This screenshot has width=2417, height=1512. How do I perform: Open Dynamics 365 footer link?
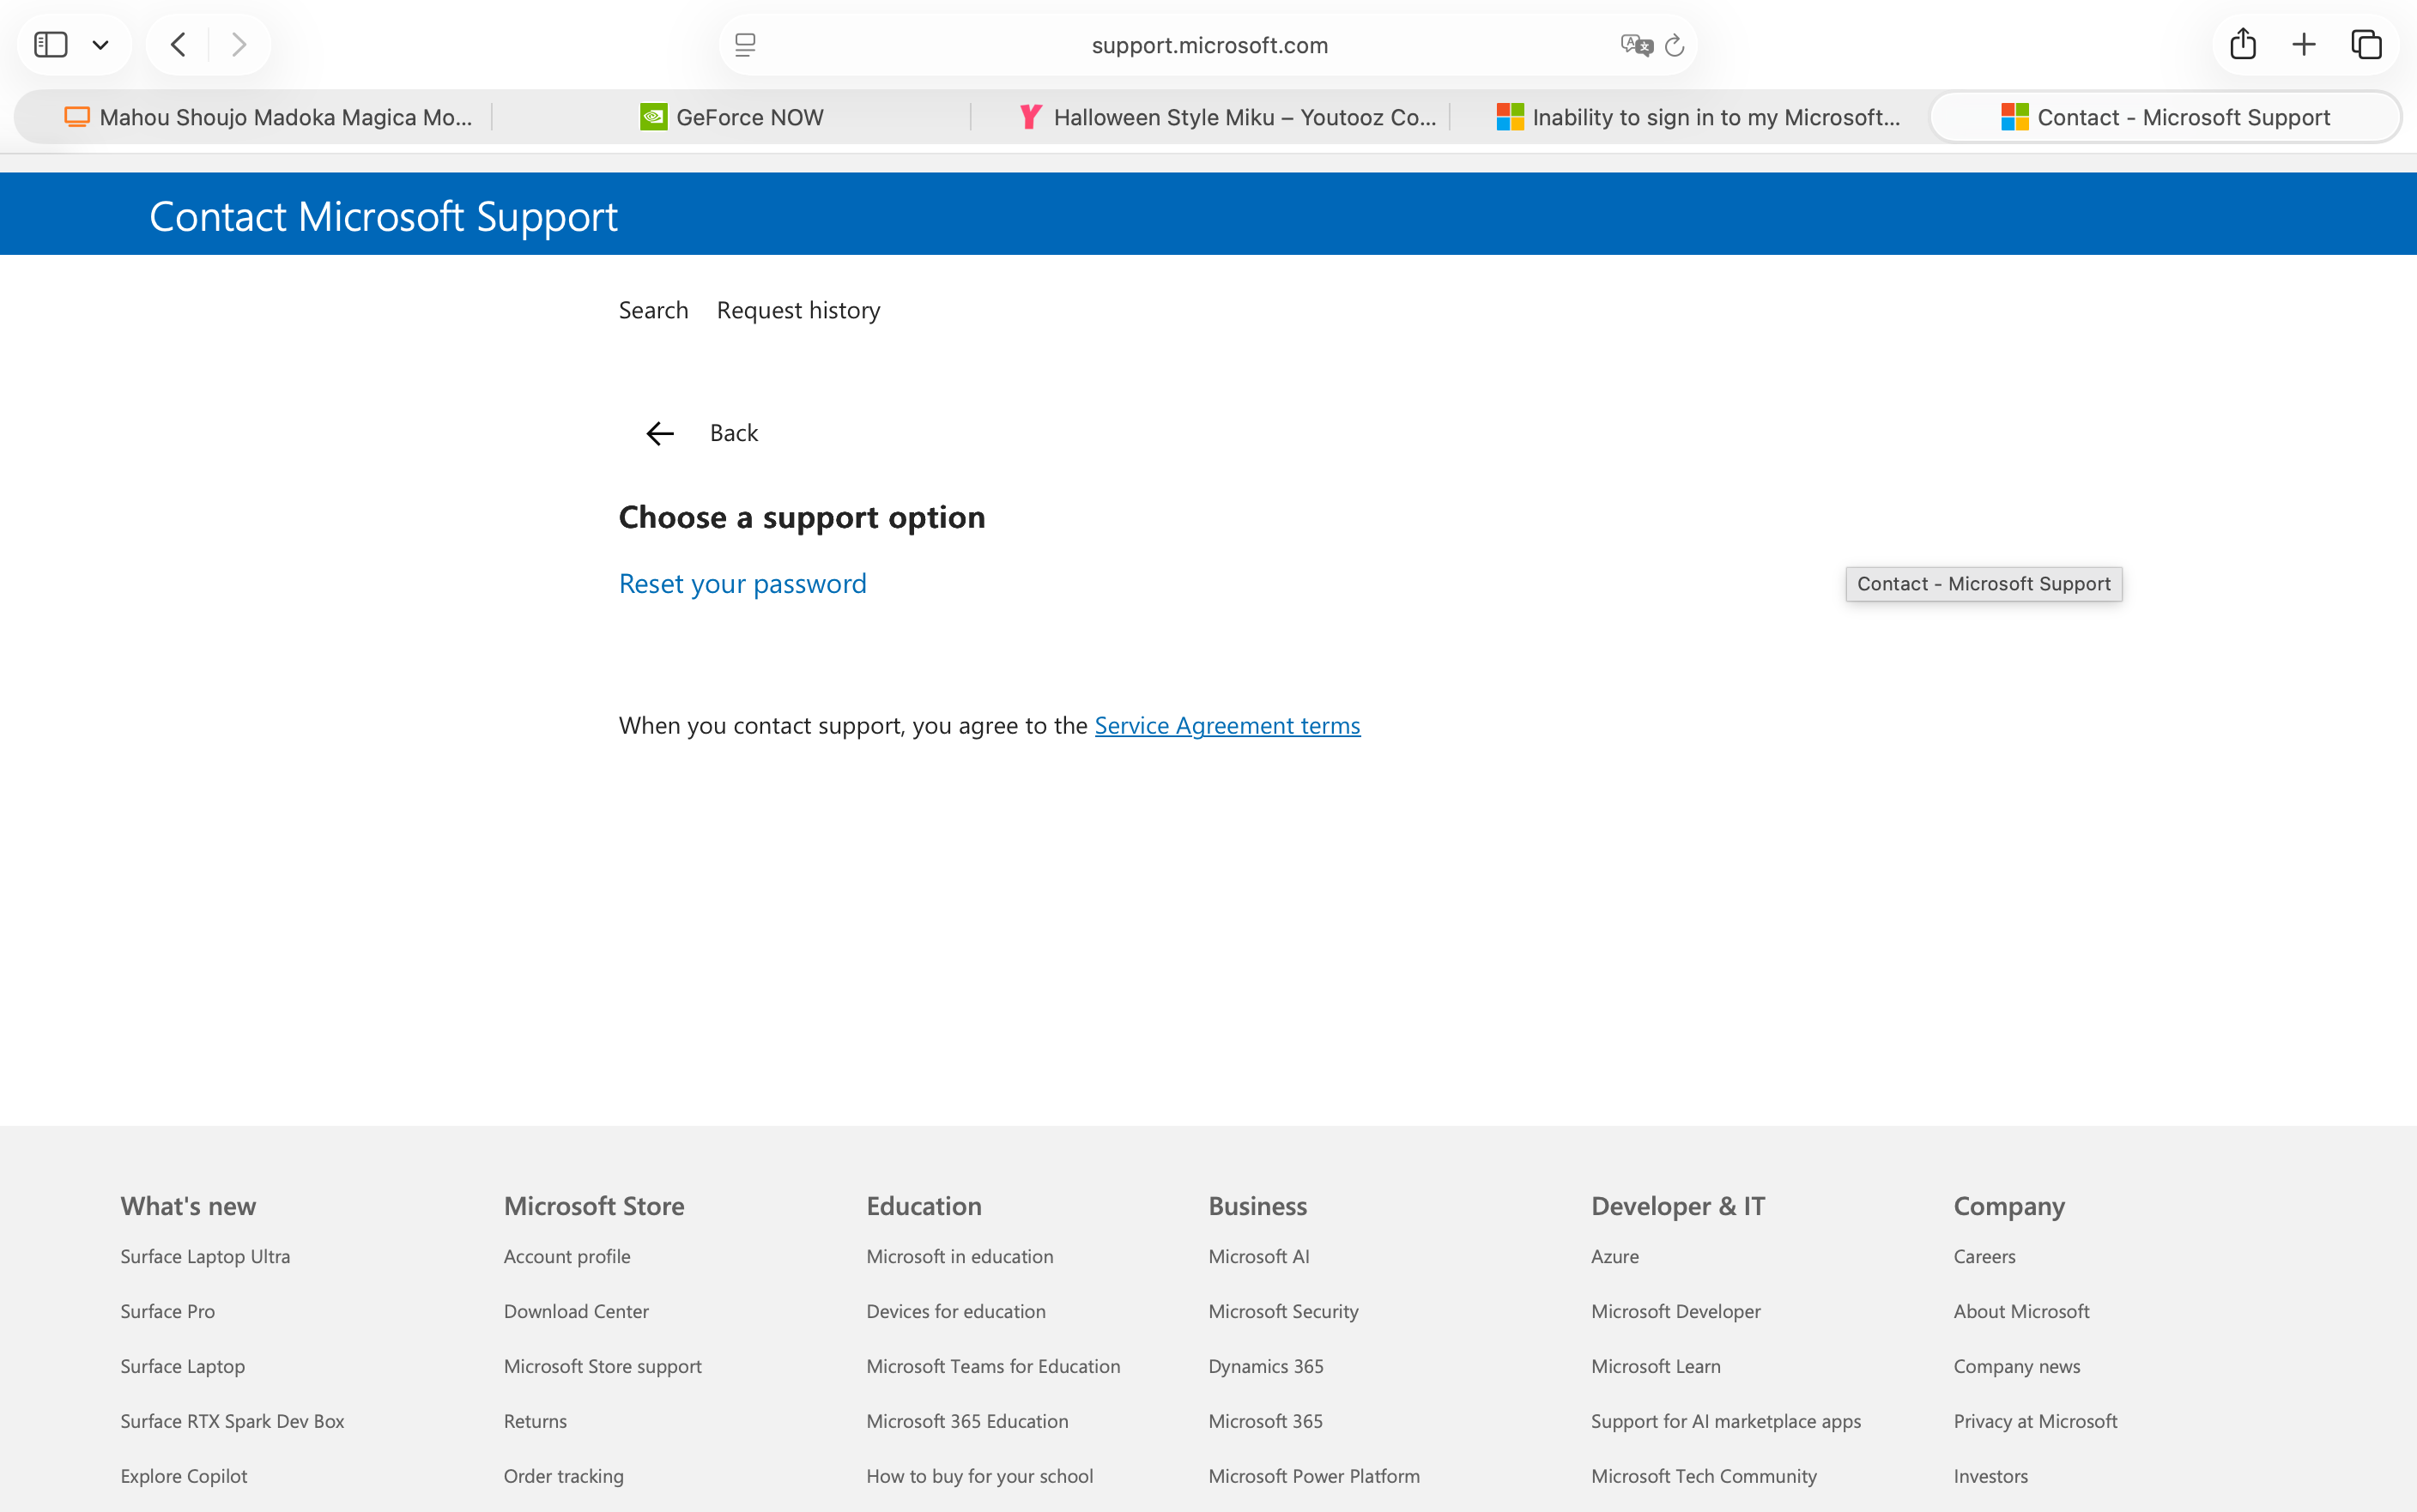pyautogui.click(x=1265, y=1366)
